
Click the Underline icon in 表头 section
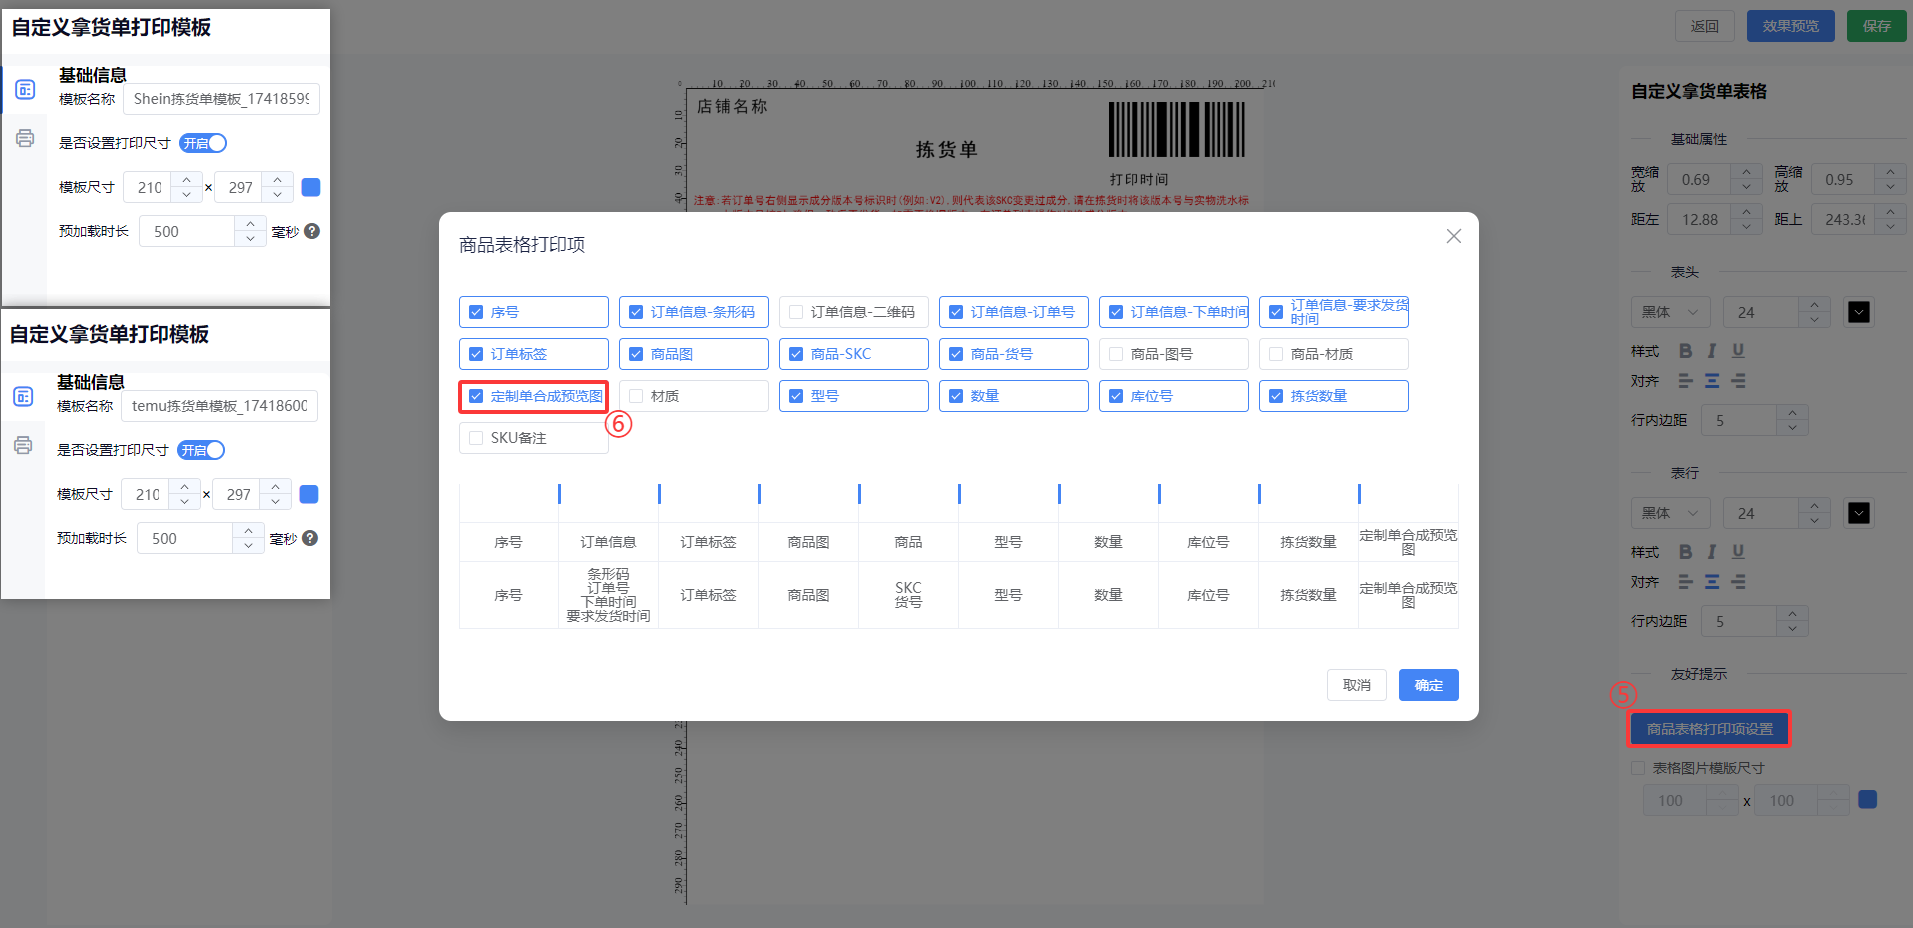point(1738,351)
